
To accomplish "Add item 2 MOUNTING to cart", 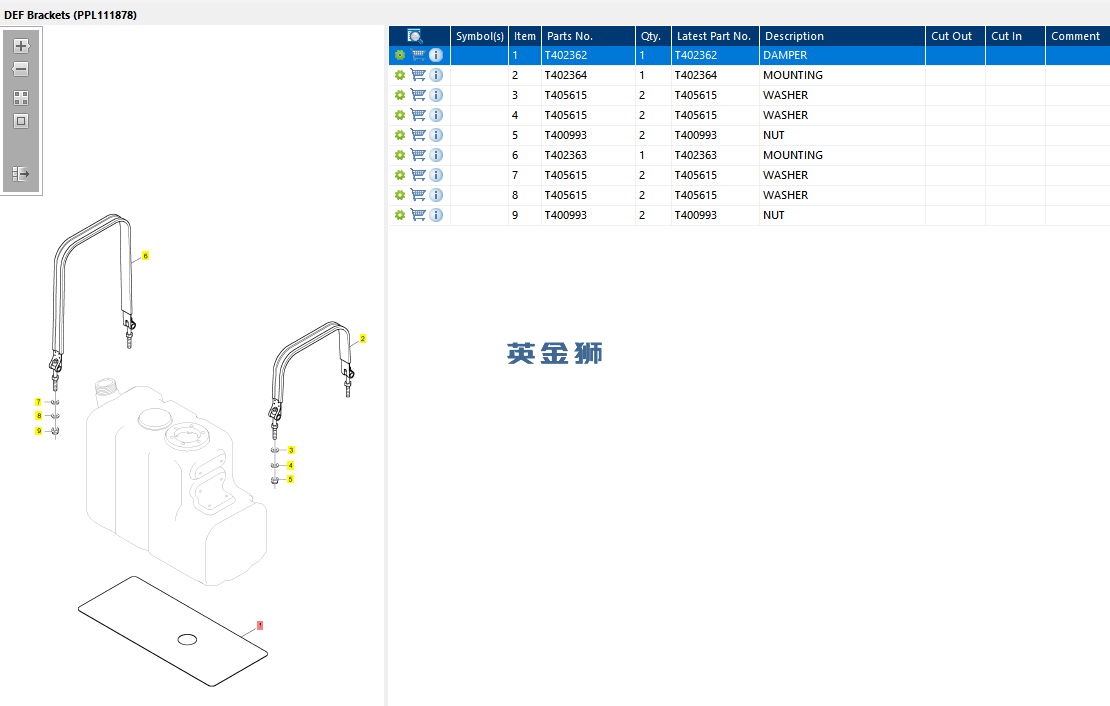I will click(418, 75).
